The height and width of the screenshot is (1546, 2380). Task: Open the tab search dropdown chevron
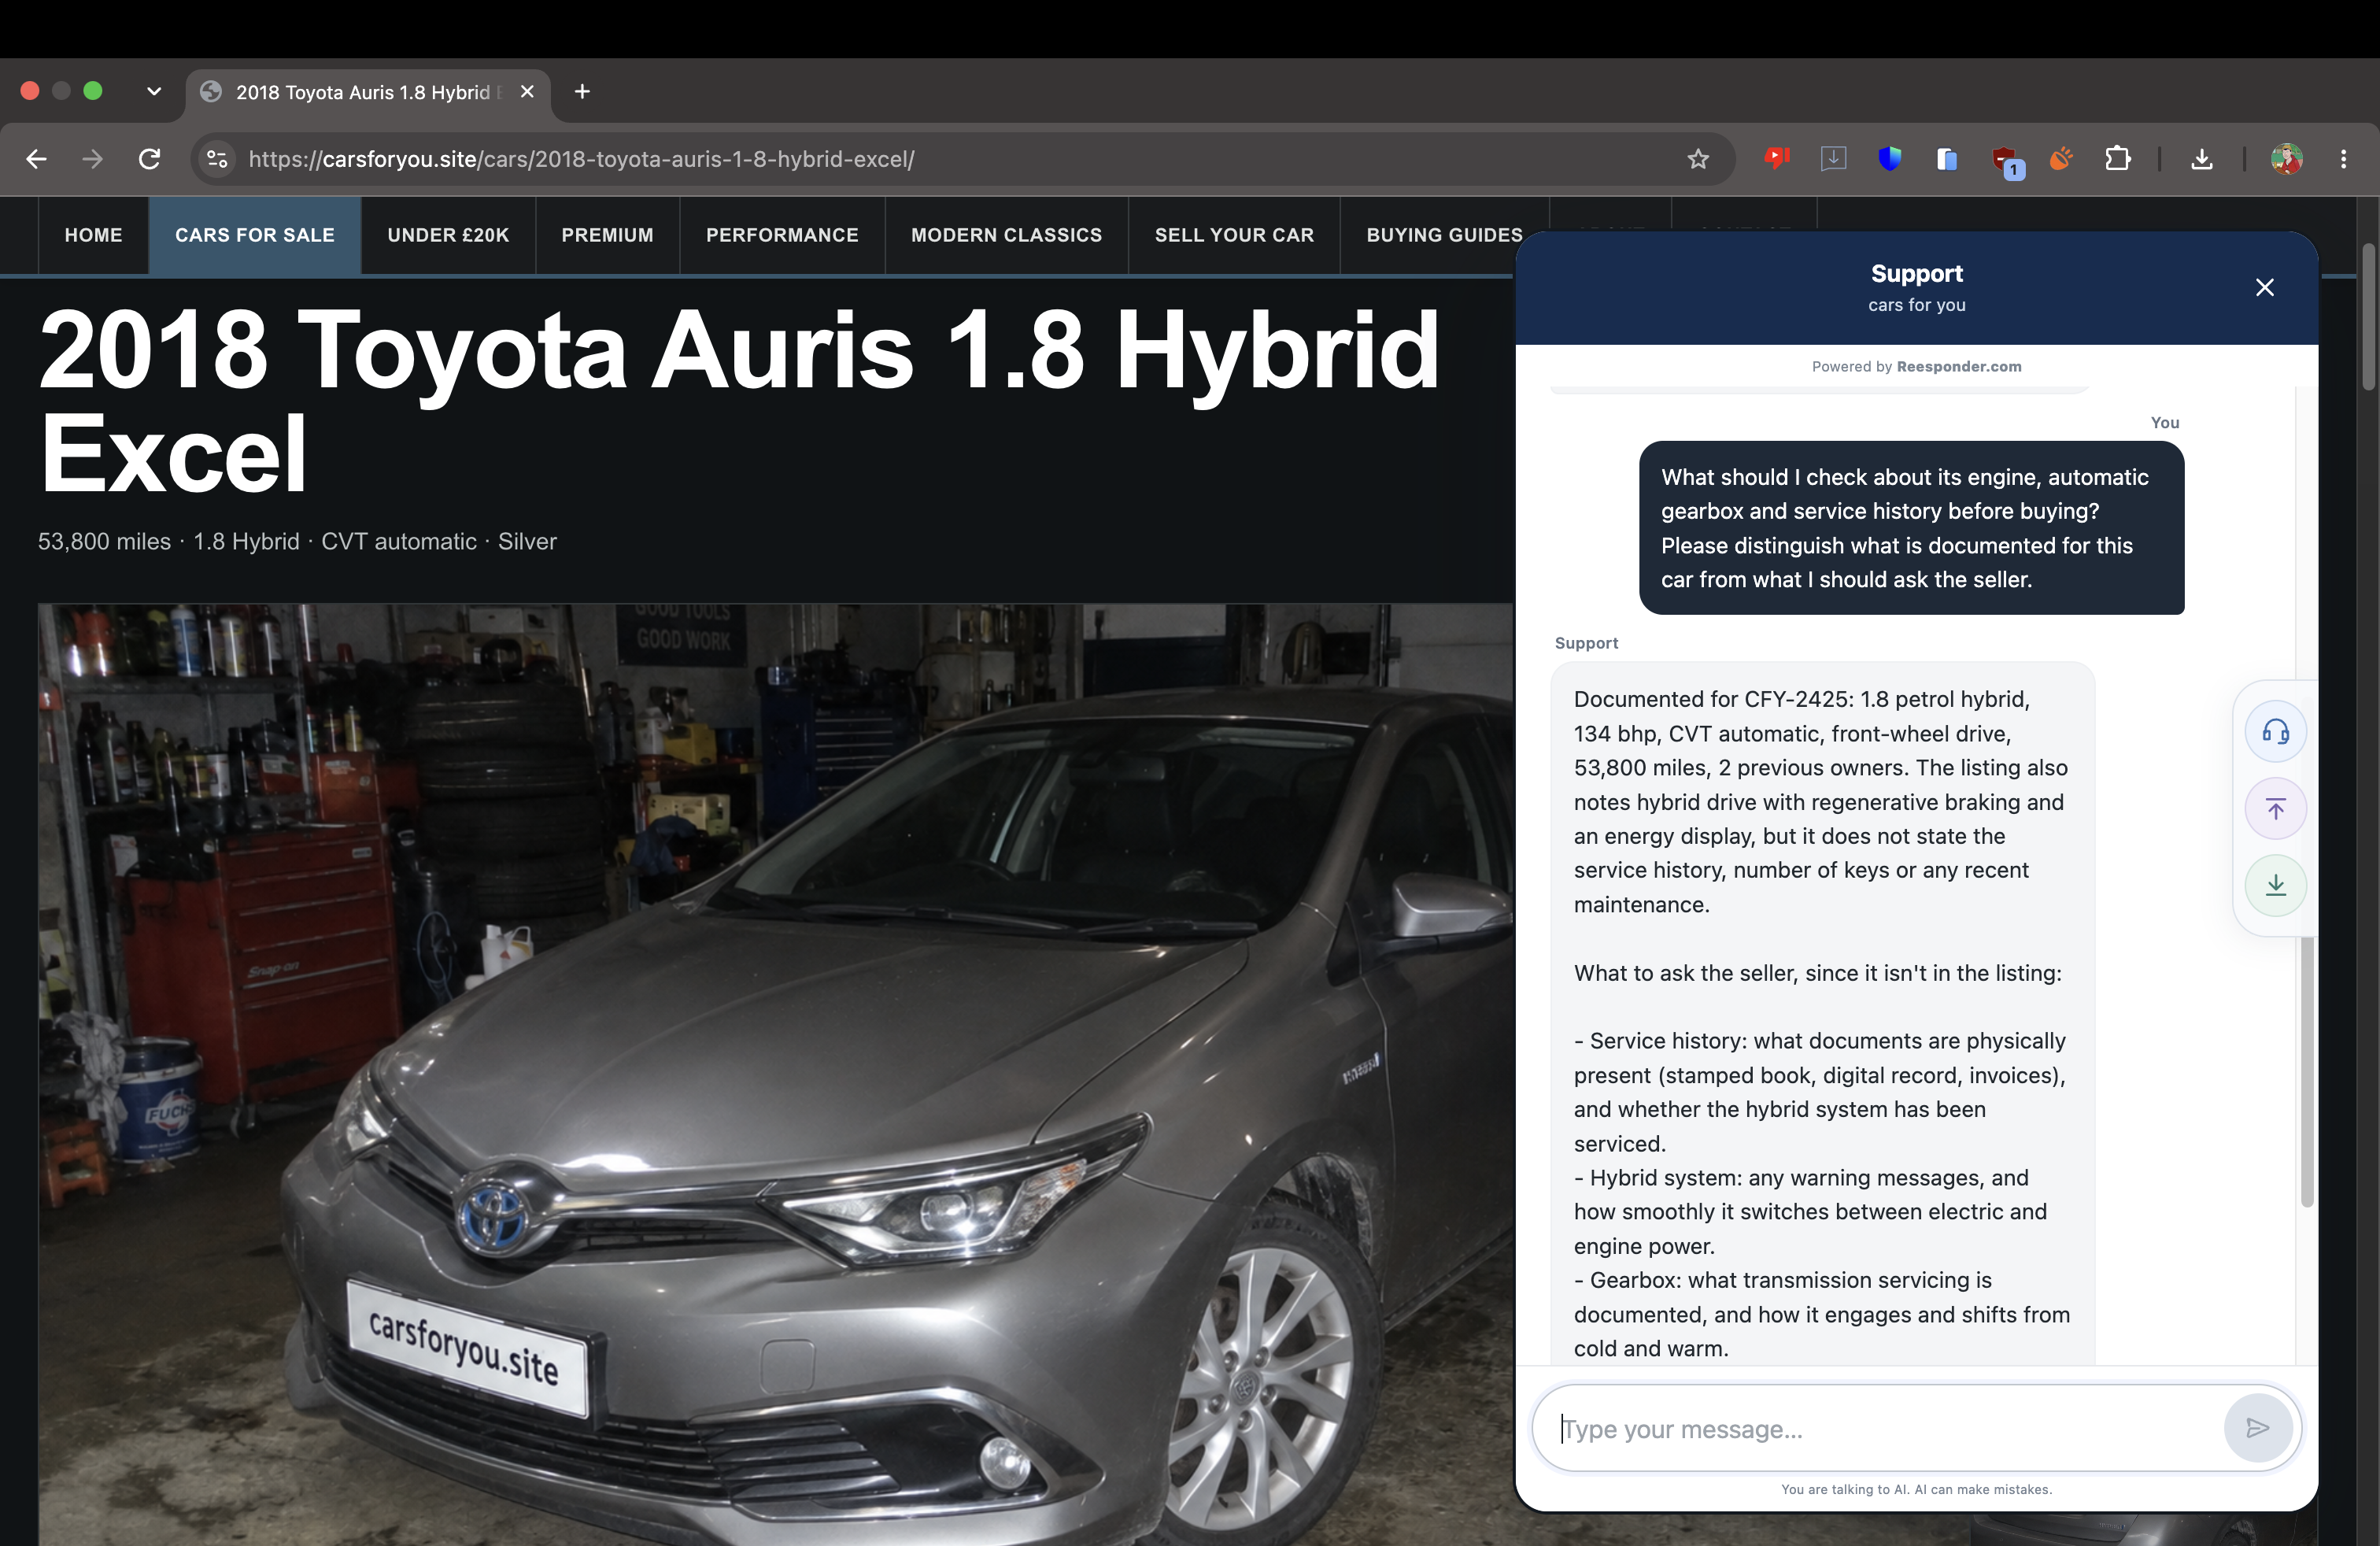[153, 91]
